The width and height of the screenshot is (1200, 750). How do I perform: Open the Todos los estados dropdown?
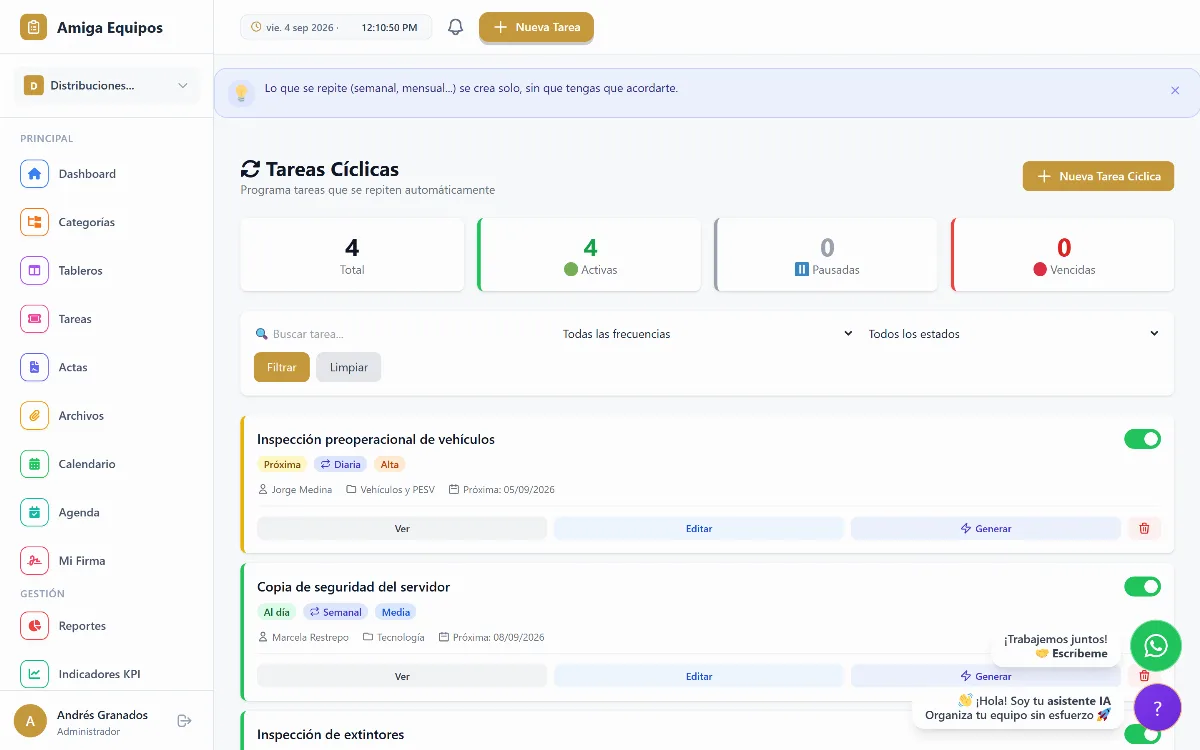(1013, 334)
